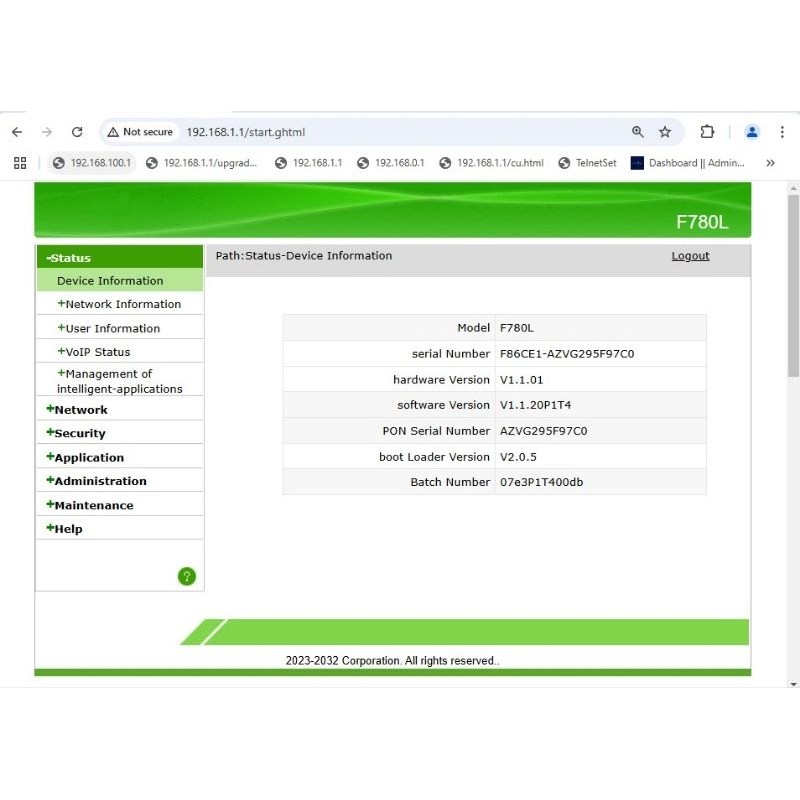Open VoIP Status in the sidebar
Viewport: 800px width, 800px height.
(x=97, y=352)
